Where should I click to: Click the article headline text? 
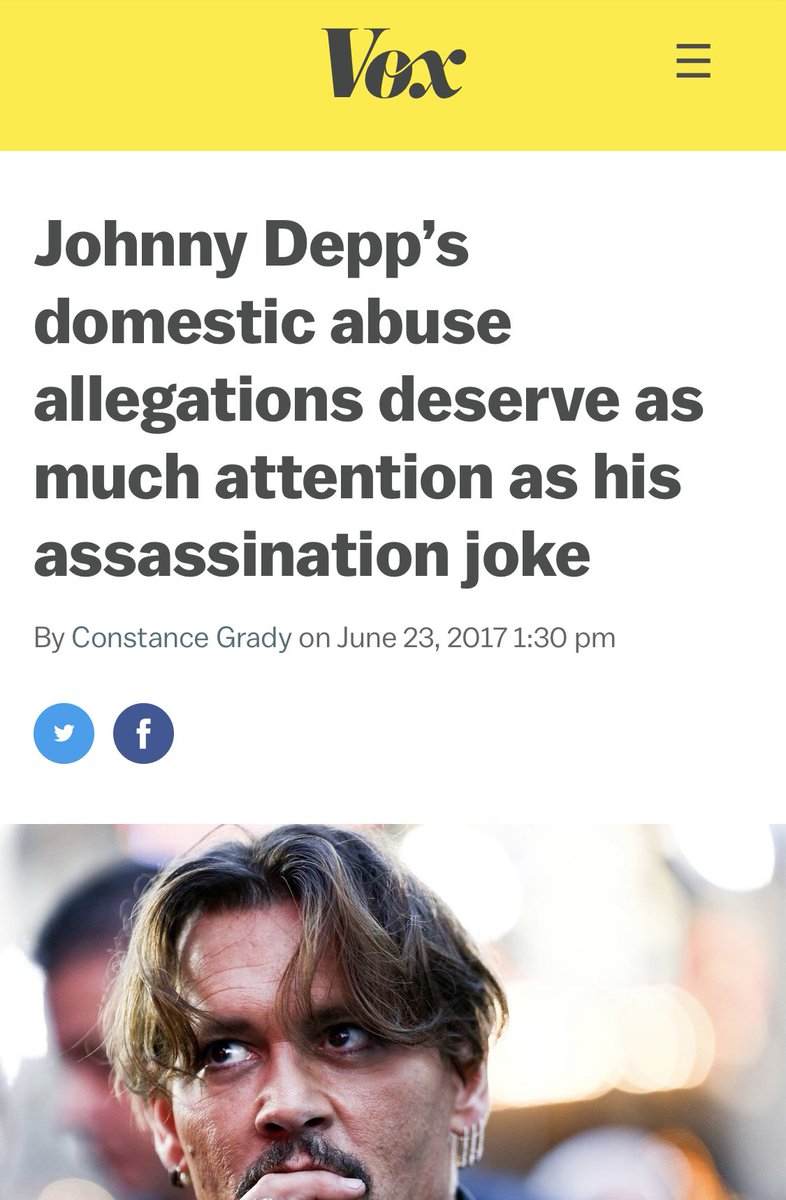coord(369,402)
